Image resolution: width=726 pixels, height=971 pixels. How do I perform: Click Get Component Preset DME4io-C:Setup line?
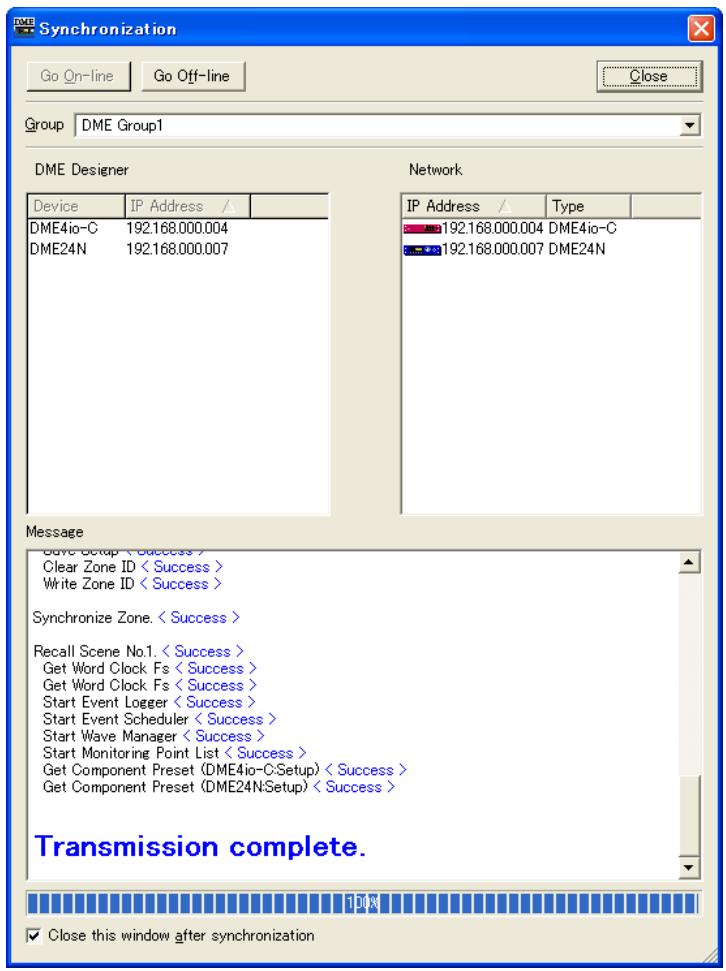[225, 770]
